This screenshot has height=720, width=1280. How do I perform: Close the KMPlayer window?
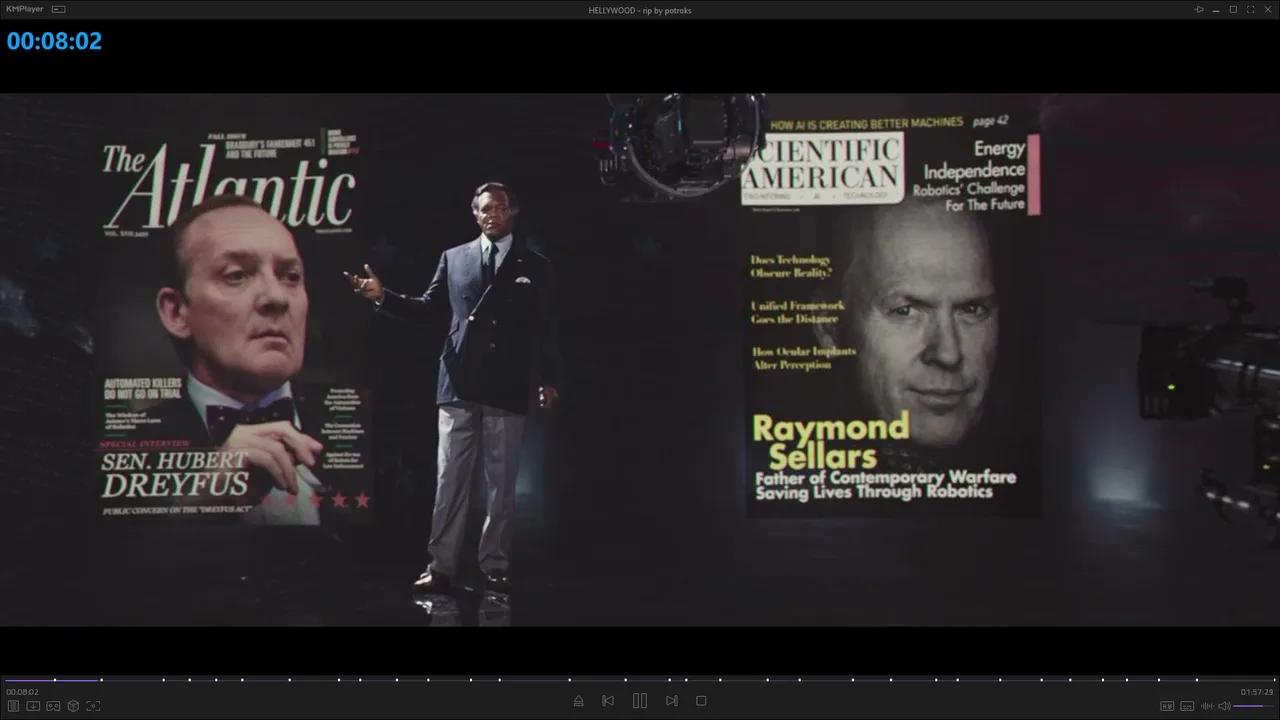click(1267, 9)
